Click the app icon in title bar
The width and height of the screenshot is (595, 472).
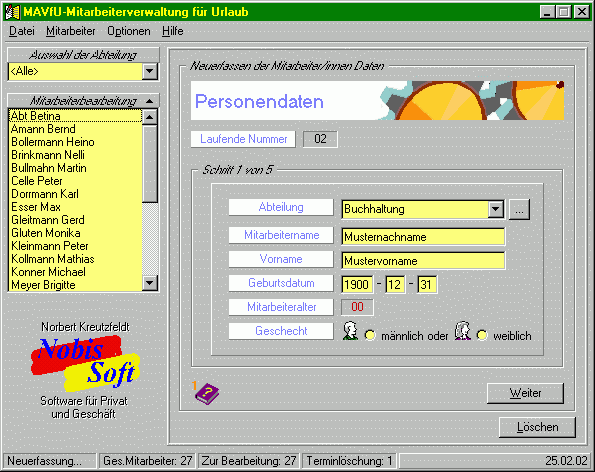pyautogui.click(x=12, y=12)
